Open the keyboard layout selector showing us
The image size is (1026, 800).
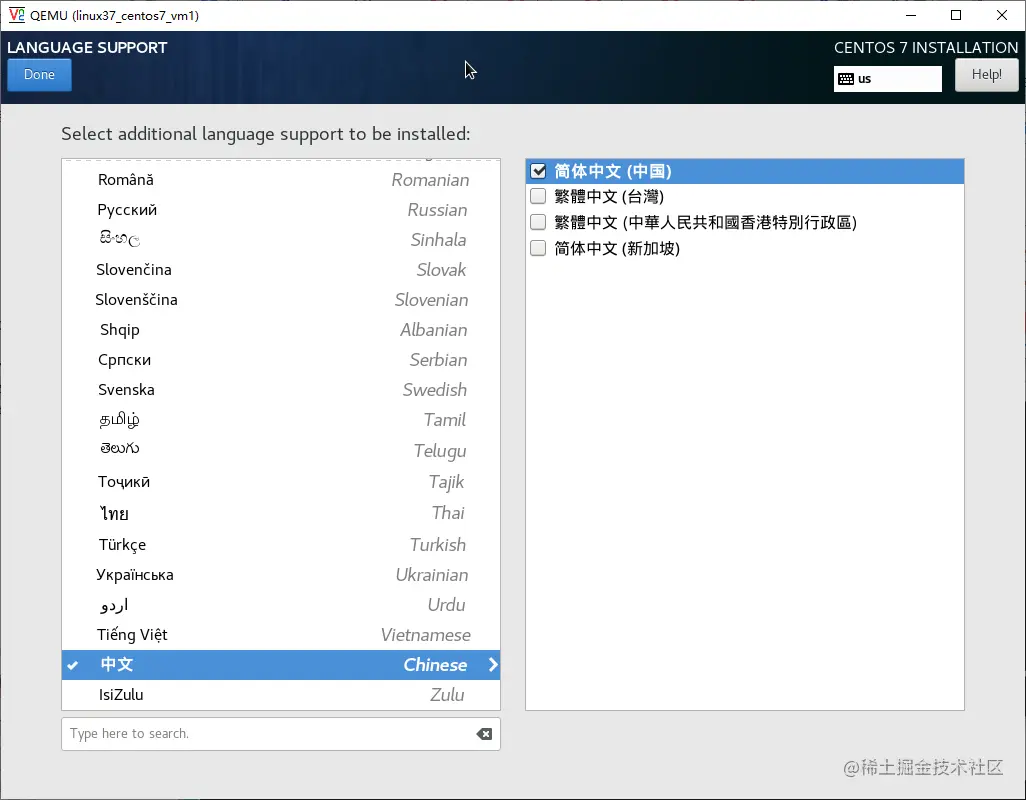point(887,78)
